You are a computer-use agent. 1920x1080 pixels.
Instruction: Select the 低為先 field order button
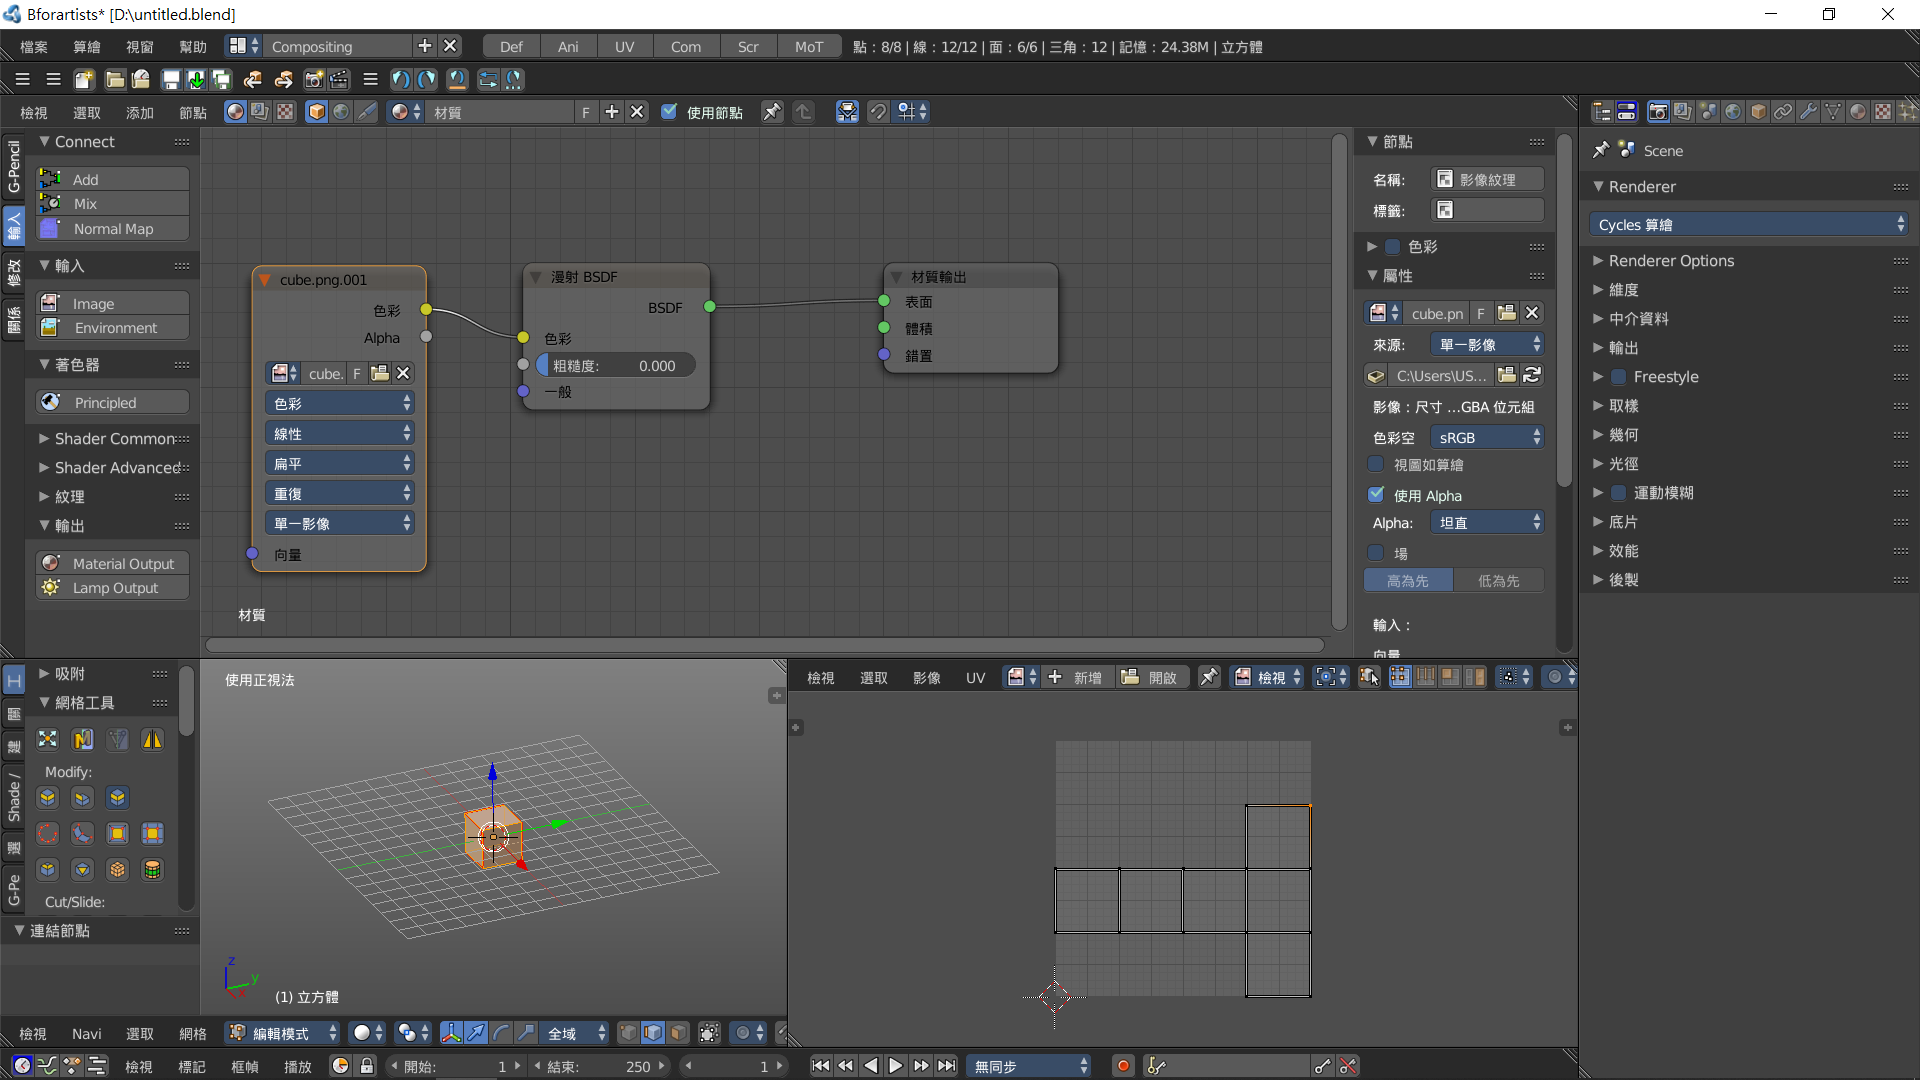(x=1498, y=581)
